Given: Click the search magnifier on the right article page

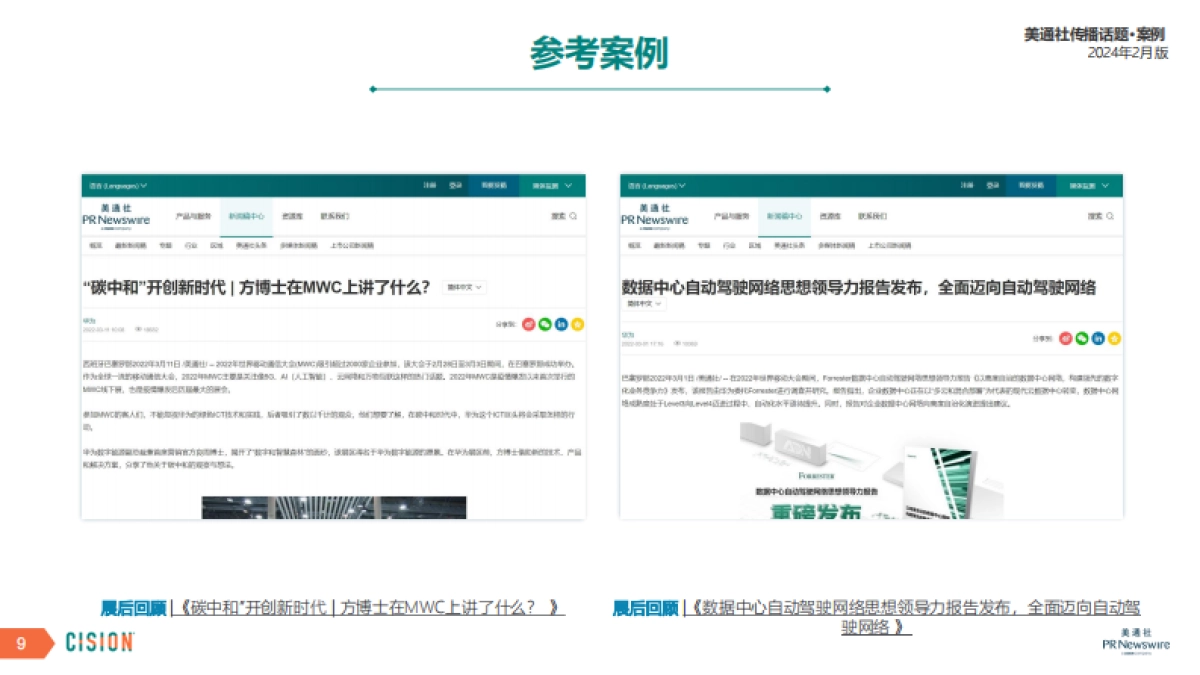Looking at the screenshot, I should point(1109,215).
